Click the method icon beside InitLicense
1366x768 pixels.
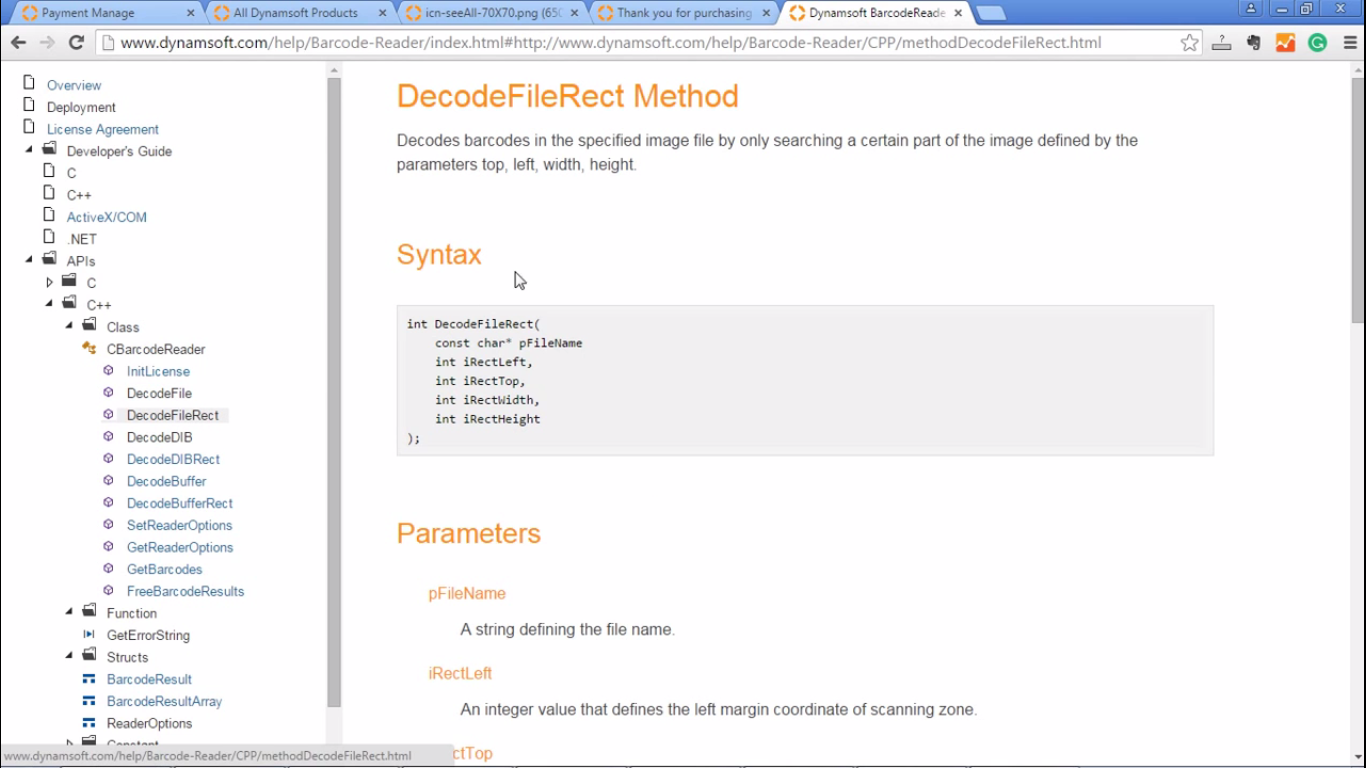point(109,370)
